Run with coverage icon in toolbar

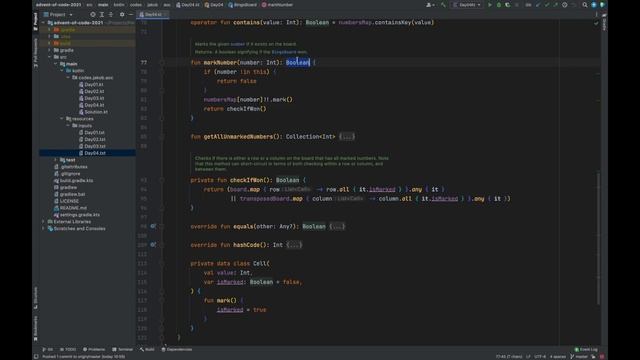(507, 5)
